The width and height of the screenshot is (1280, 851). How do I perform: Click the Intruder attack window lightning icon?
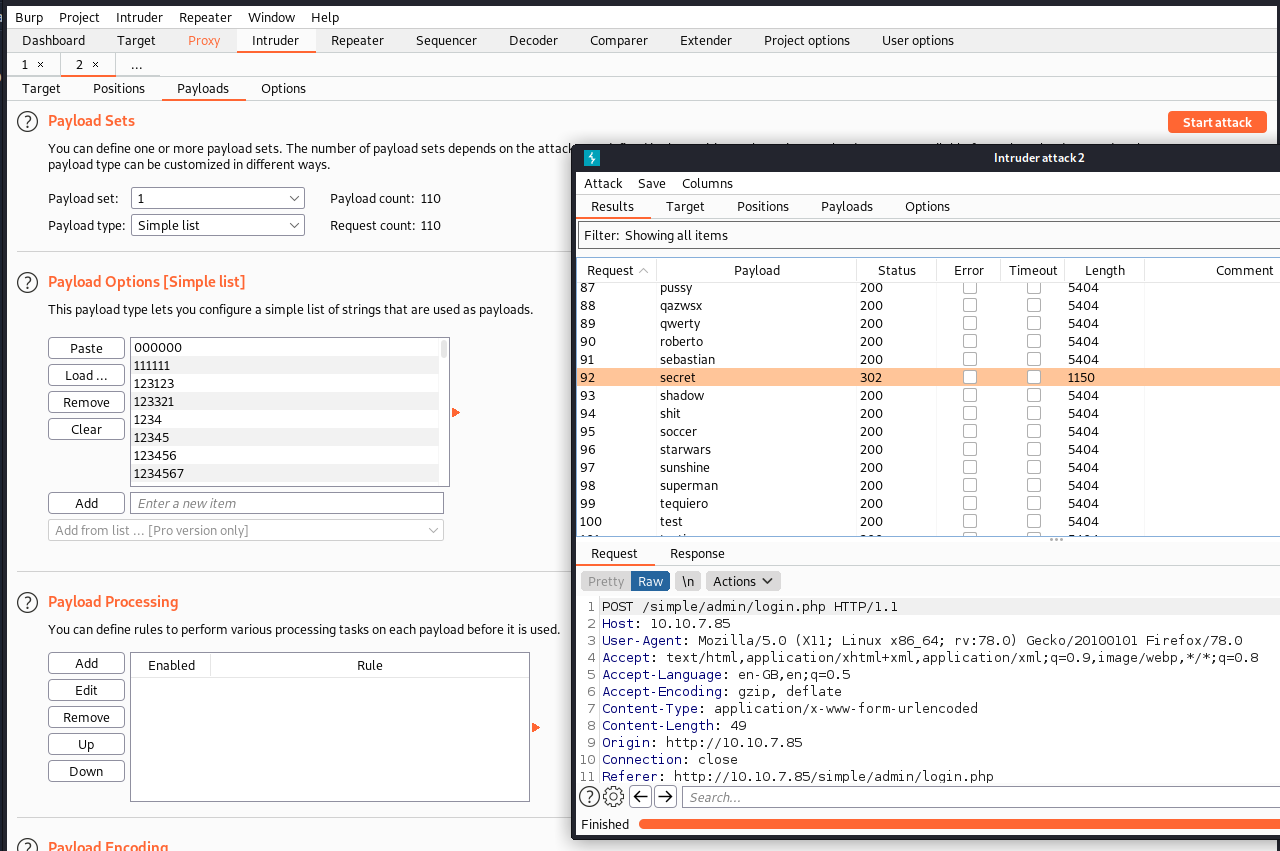pos(591,158)
